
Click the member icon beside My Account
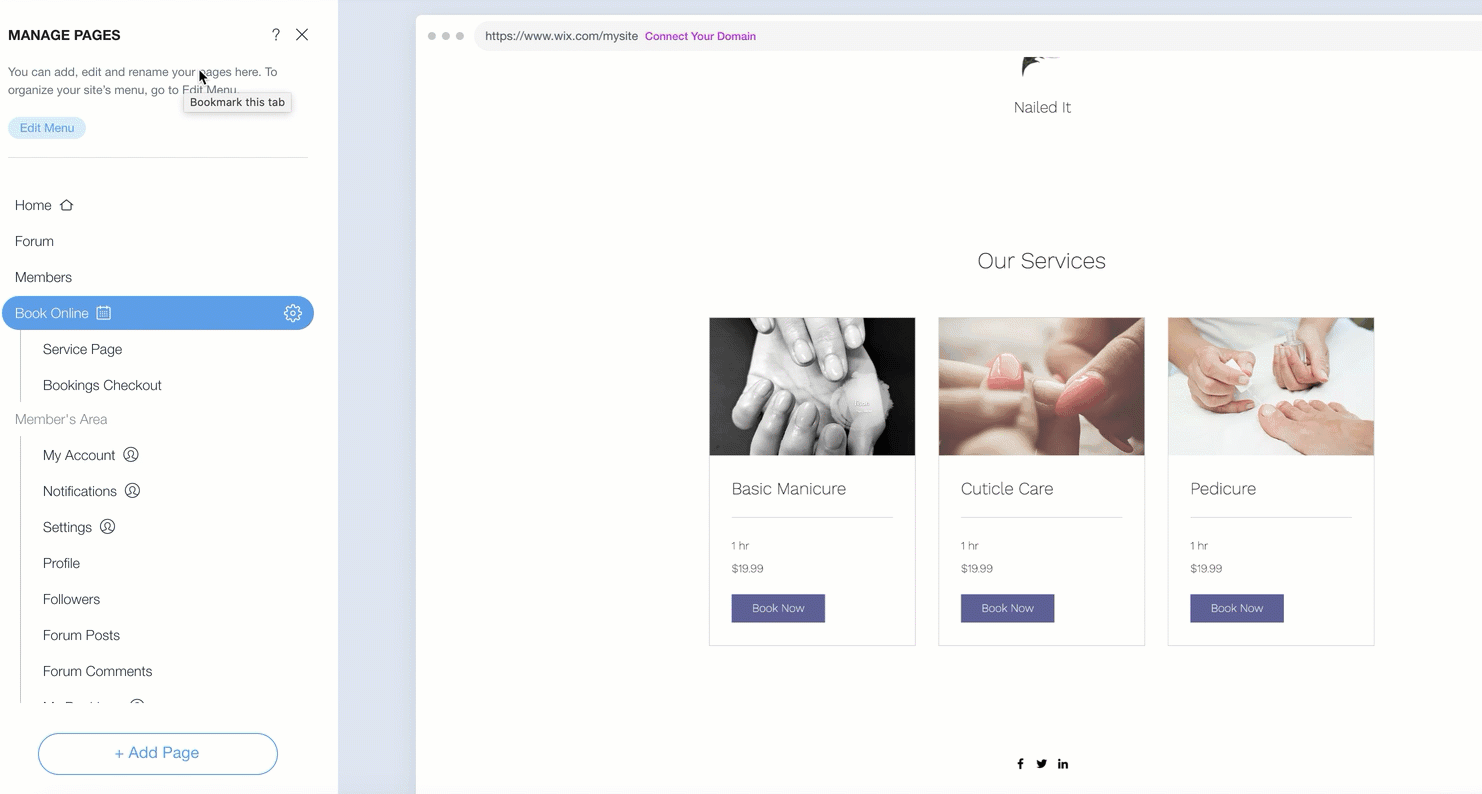click(131, 455)
